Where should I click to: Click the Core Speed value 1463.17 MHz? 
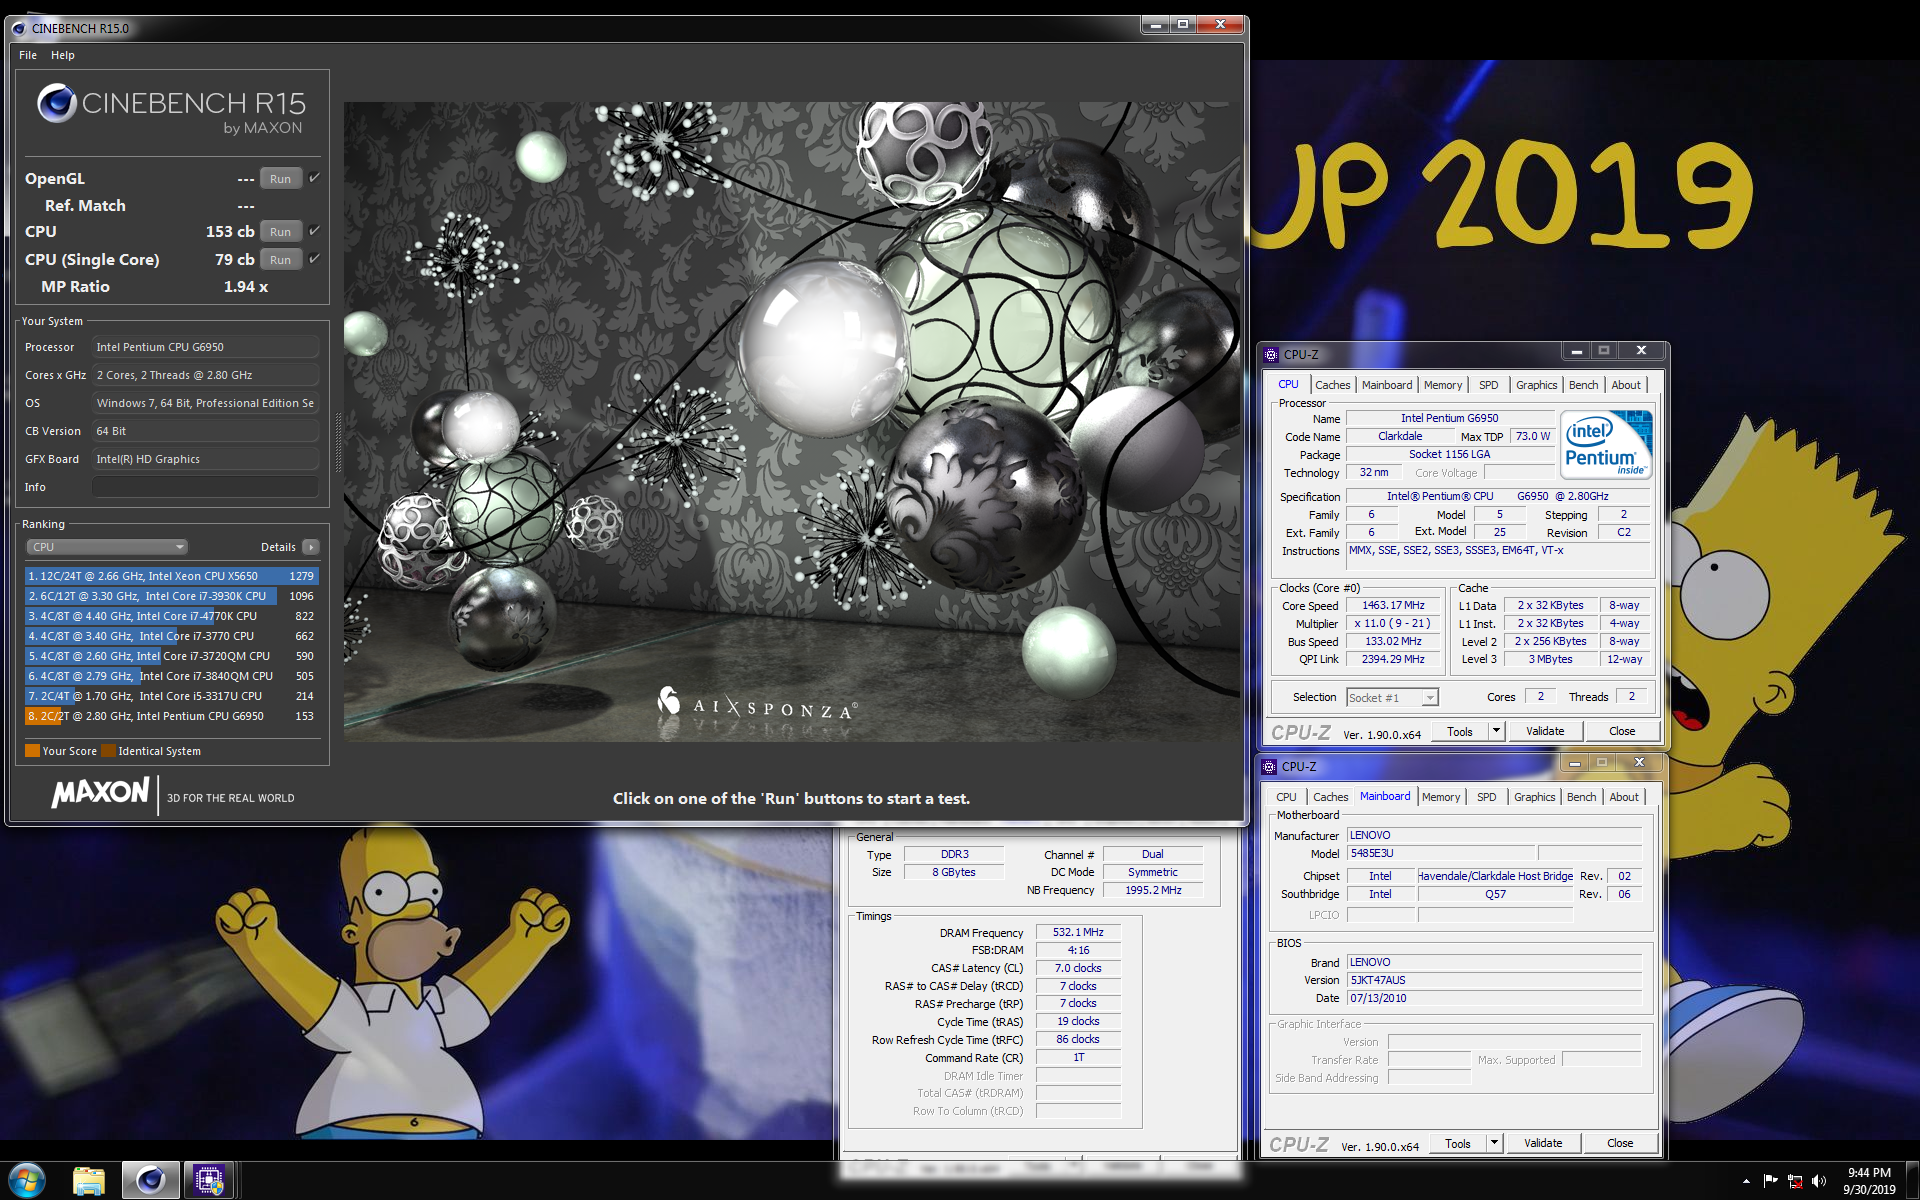(x=1393, y=606)
